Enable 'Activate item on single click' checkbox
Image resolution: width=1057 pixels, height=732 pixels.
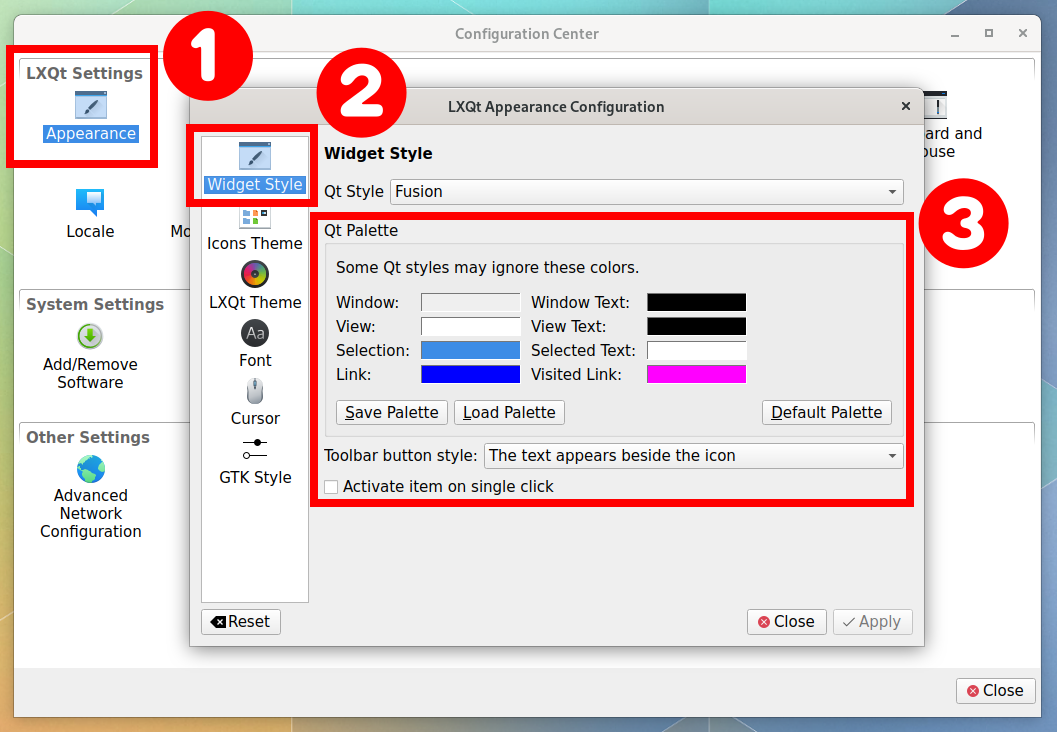(331, 487)
